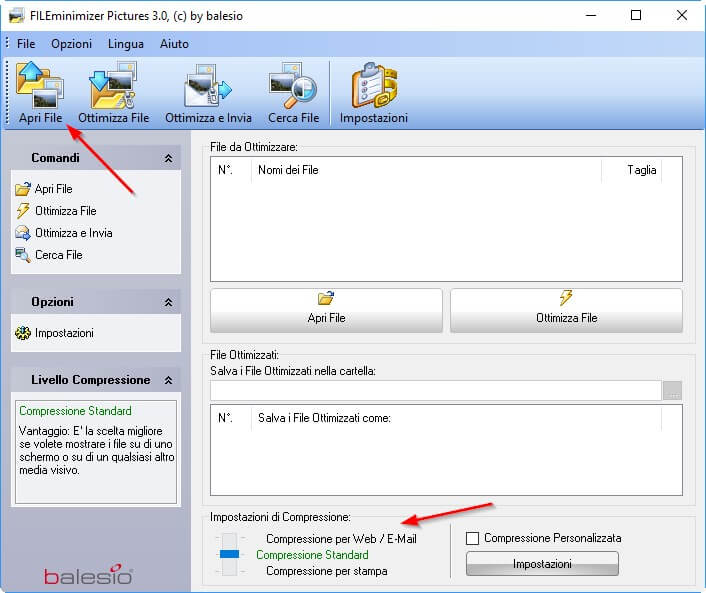
Task: Click Ottimizza e Invia toolbar icon
Action: coord(208,92)
